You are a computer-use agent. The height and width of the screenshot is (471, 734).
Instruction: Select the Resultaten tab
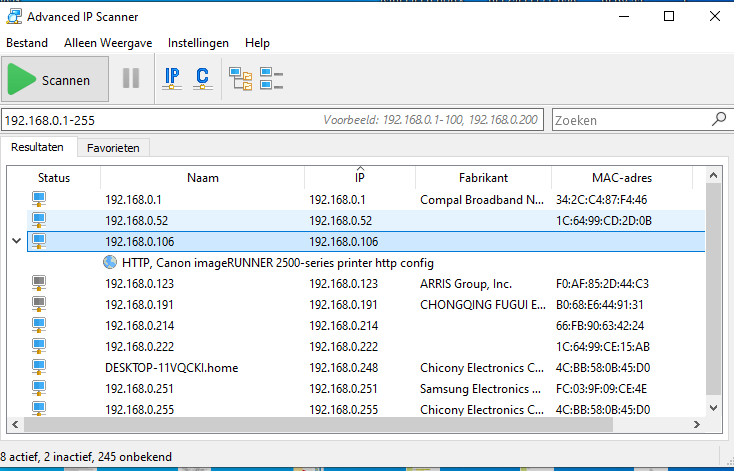(37, 147)
